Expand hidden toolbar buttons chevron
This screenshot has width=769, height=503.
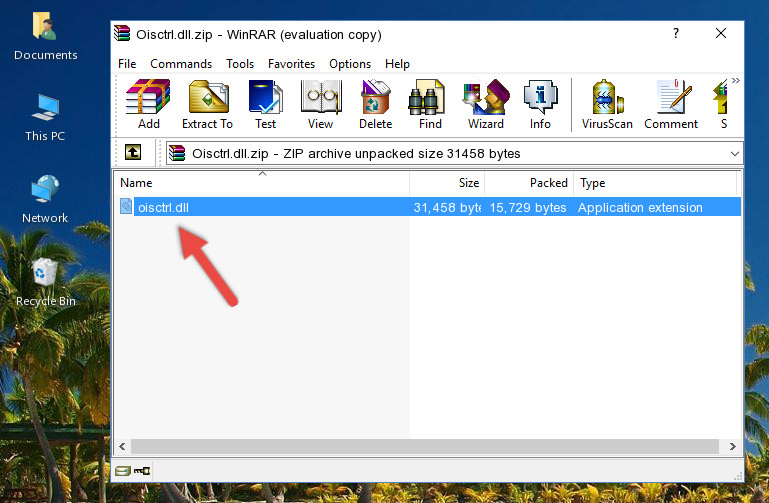click(736, 80)
